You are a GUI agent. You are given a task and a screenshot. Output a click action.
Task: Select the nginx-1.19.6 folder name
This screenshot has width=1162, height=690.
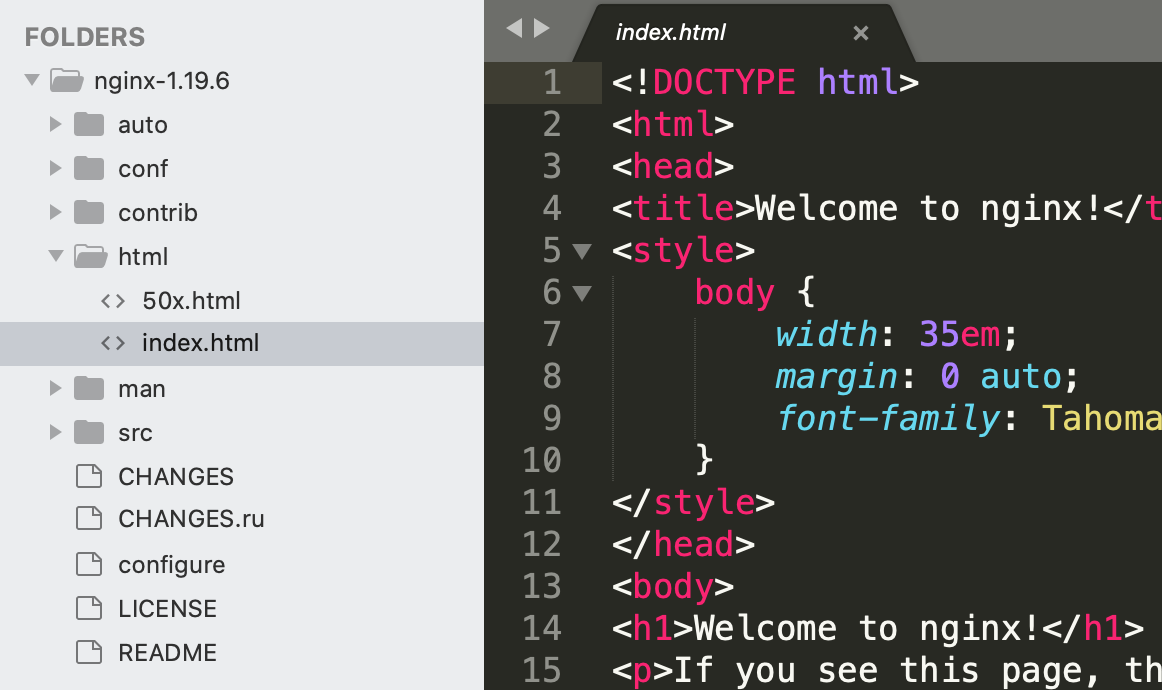point(162,80)
